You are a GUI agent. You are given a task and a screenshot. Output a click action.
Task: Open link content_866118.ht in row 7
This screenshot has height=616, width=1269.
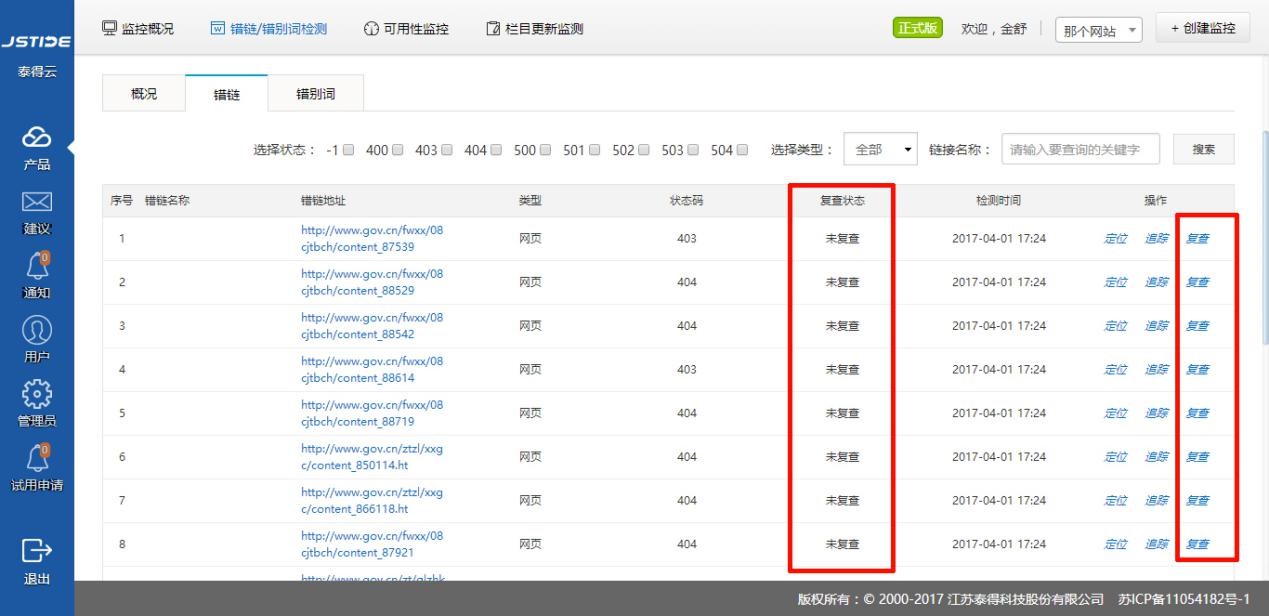[x=372, y=500]
